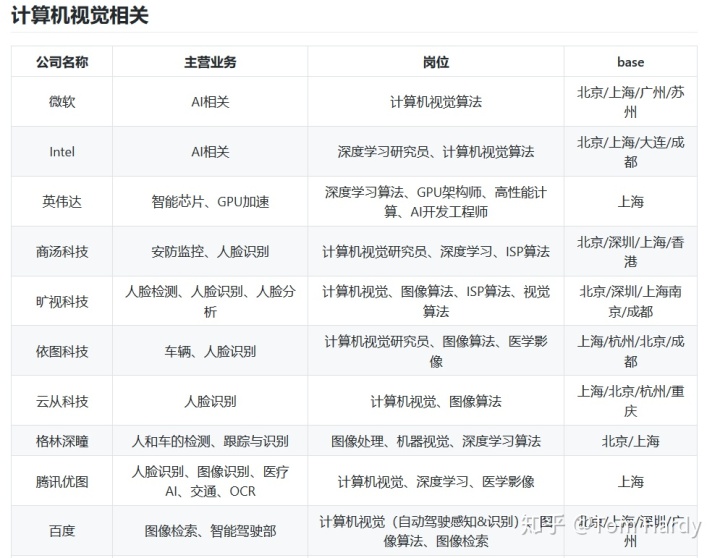720x558 pixels.
Task: Click the 计算机视觉、图像算法 cell
Action: pos(436,402)
